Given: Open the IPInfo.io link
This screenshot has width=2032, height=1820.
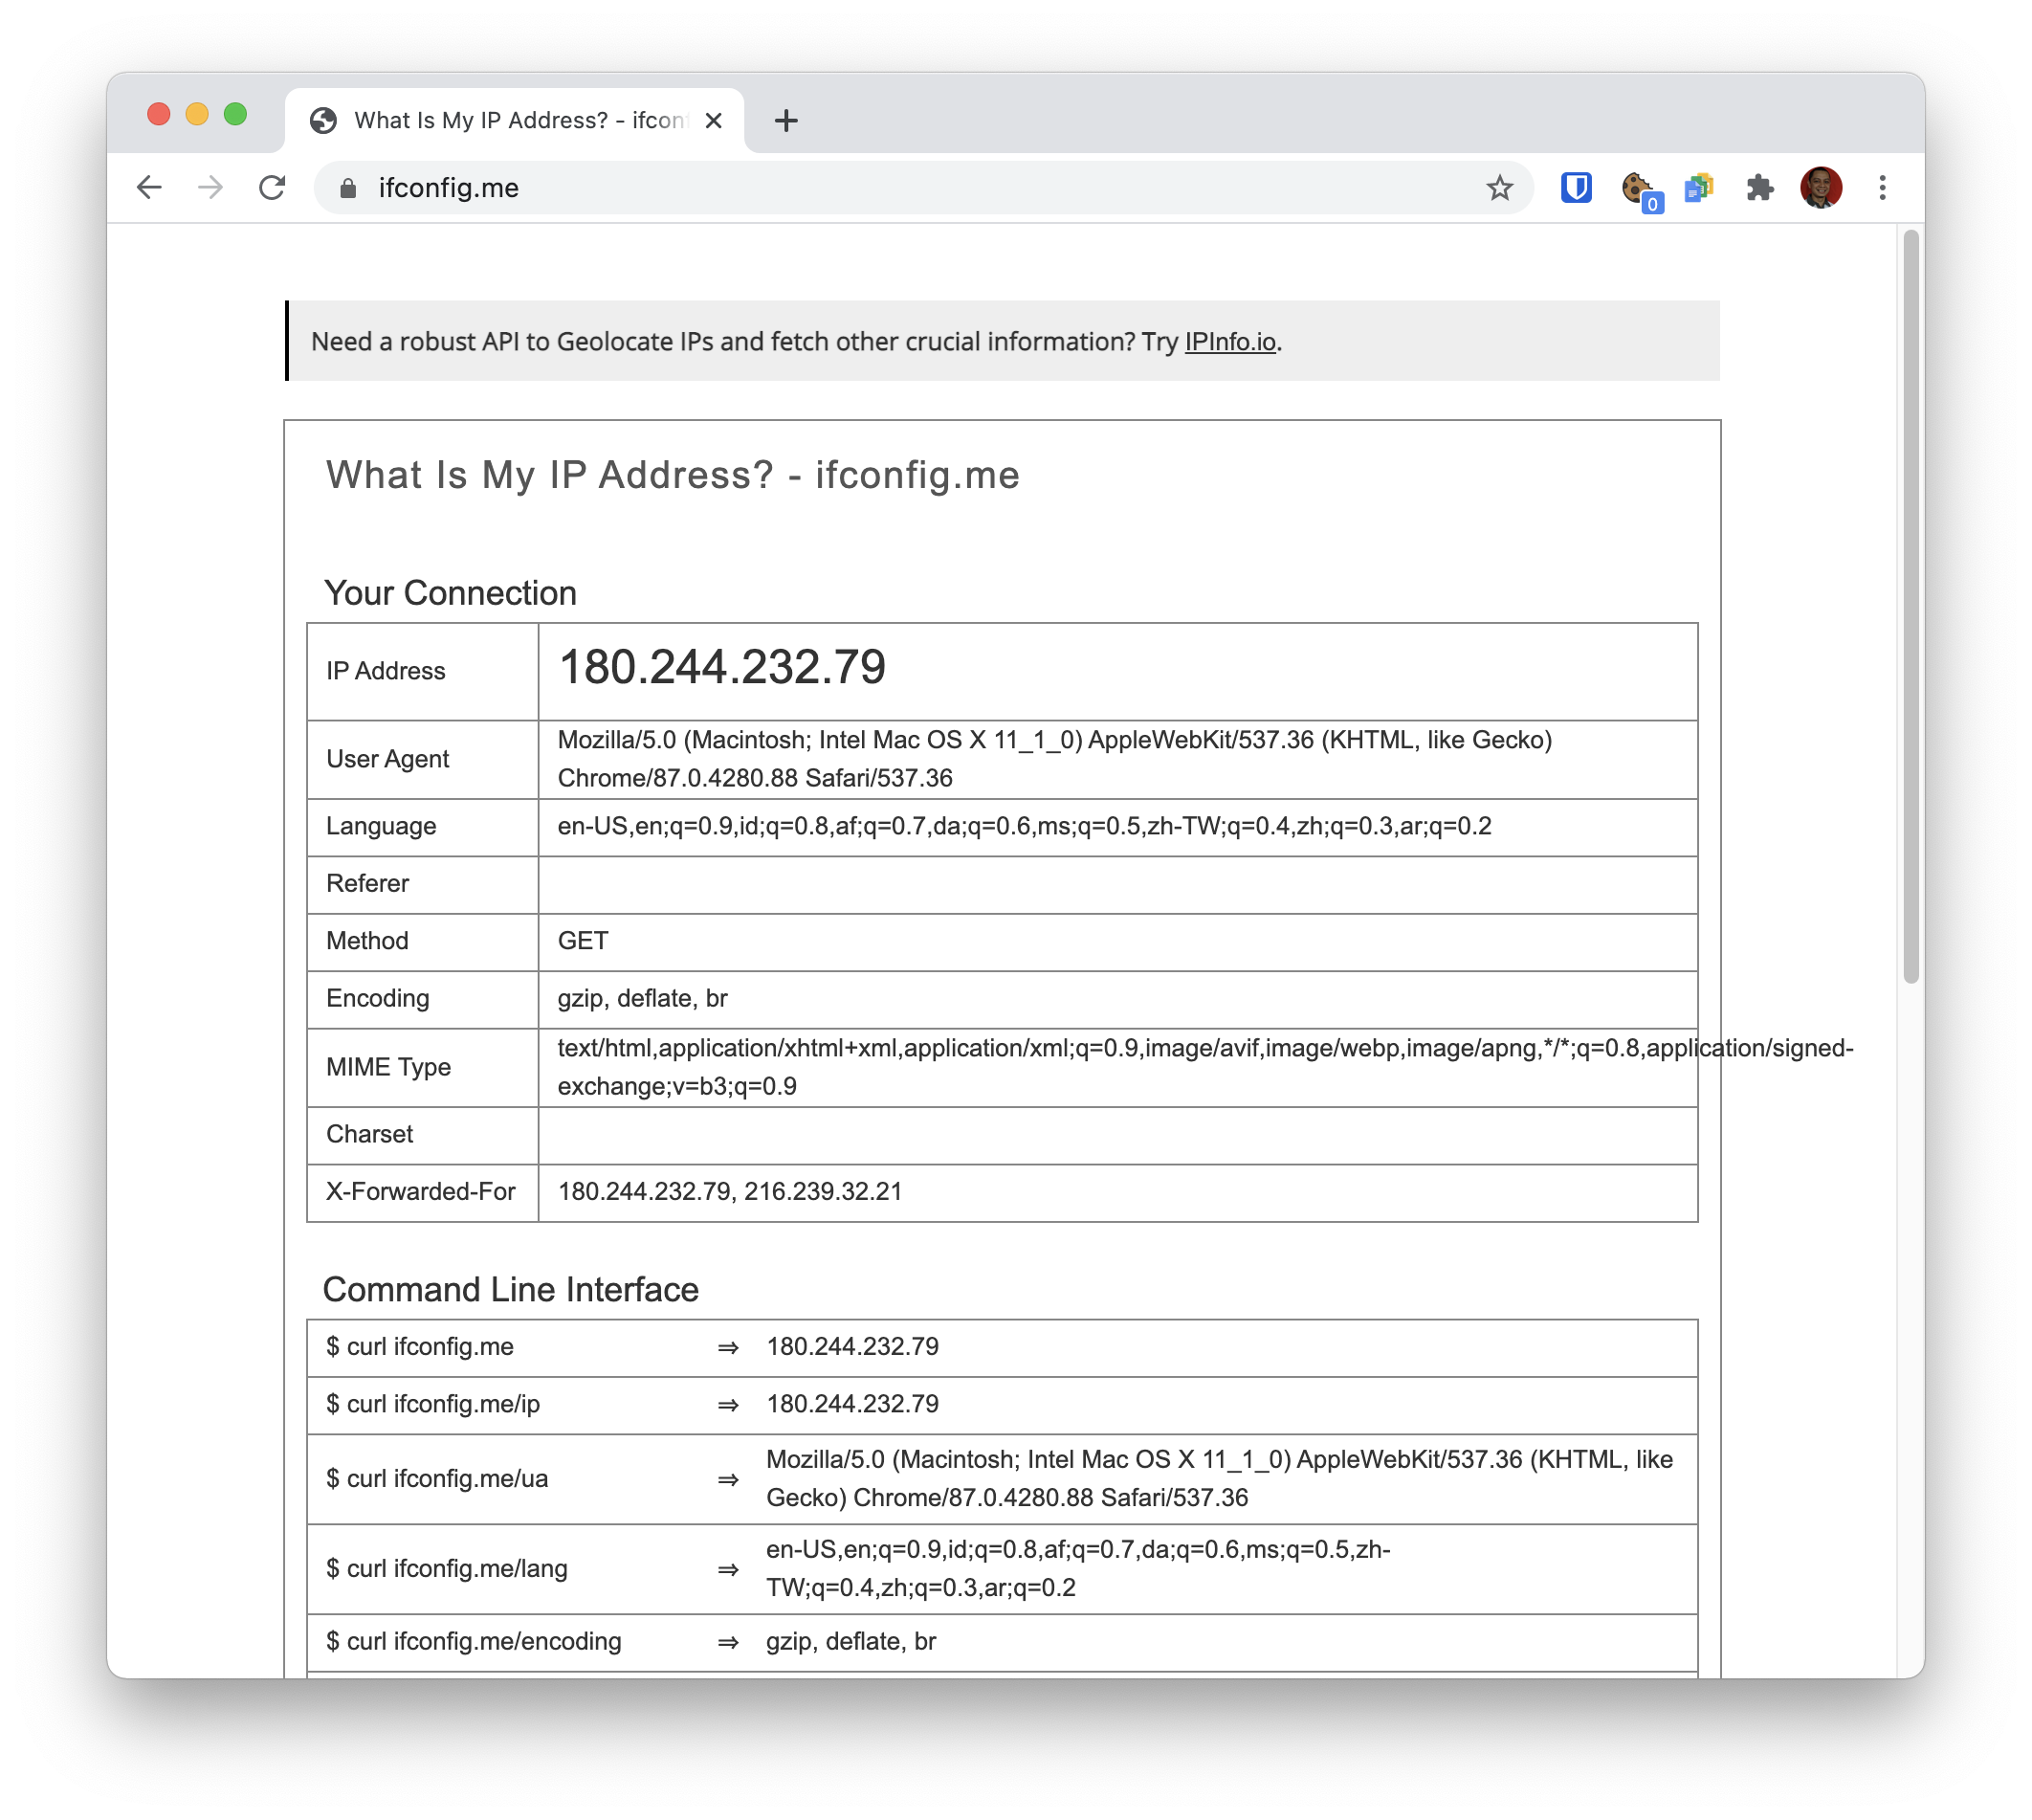Looking at the screenshot, I should pos(1229,342).
